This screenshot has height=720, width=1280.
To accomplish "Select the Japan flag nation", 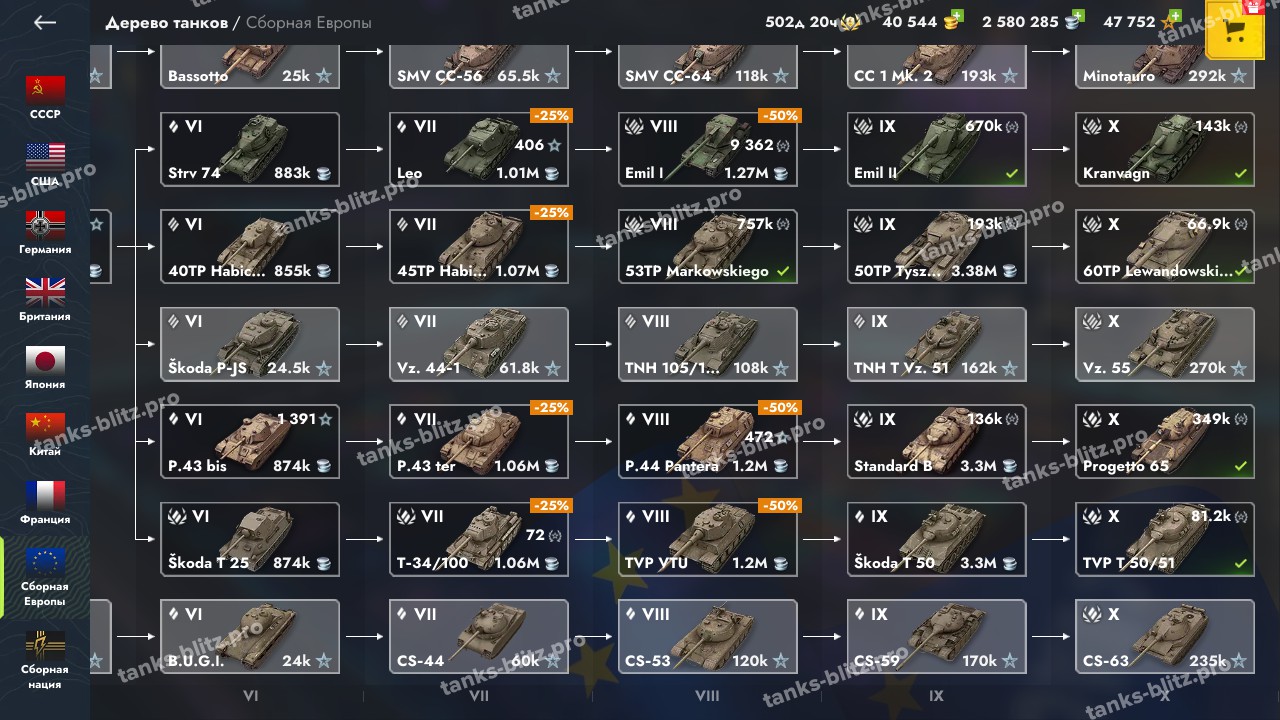I will [x=45, y=367].
